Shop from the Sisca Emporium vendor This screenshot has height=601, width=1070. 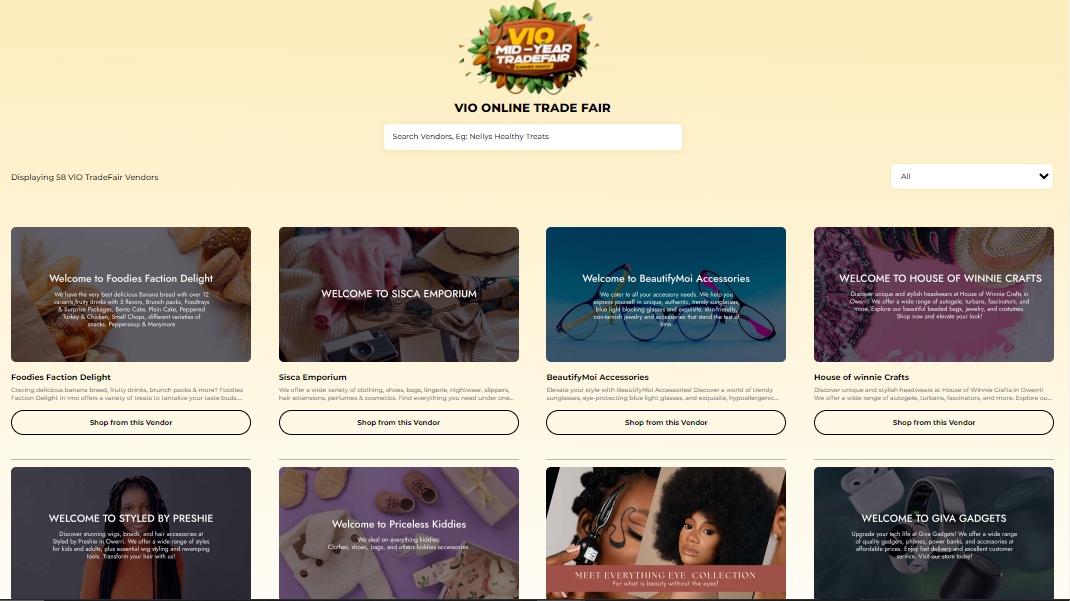(399, 422)
